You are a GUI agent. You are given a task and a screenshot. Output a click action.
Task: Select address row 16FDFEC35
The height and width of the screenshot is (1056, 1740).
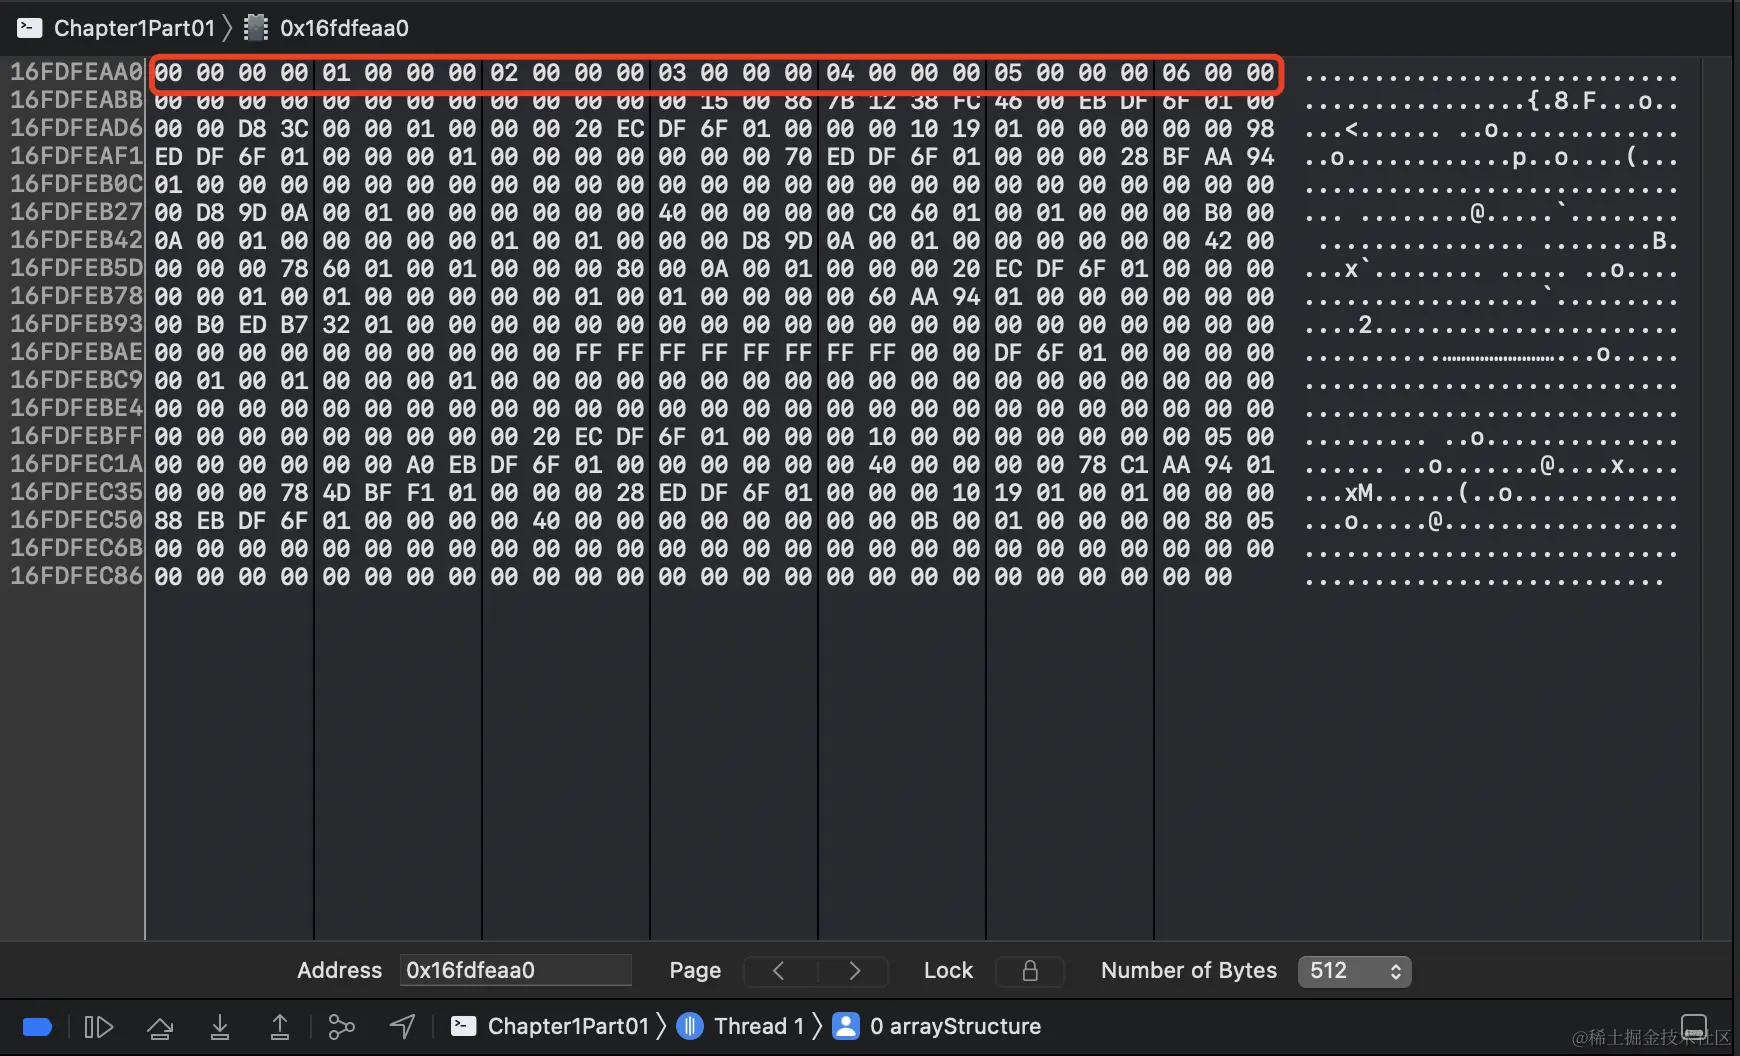[77, 492]
